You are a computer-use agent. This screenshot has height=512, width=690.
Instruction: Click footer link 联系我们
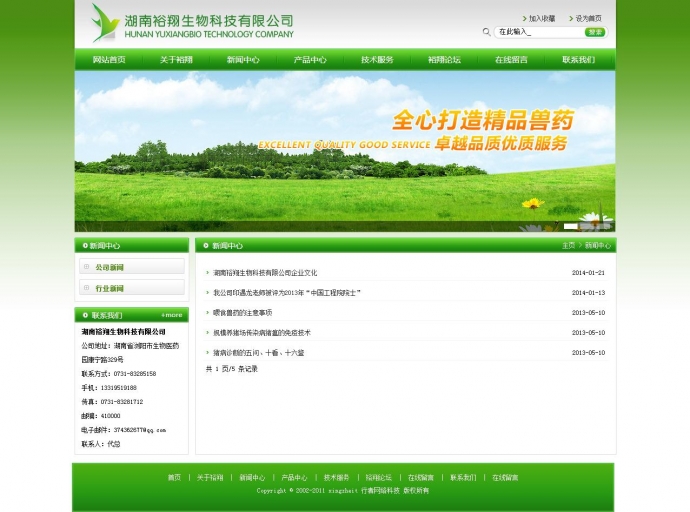tap(463, 477)
